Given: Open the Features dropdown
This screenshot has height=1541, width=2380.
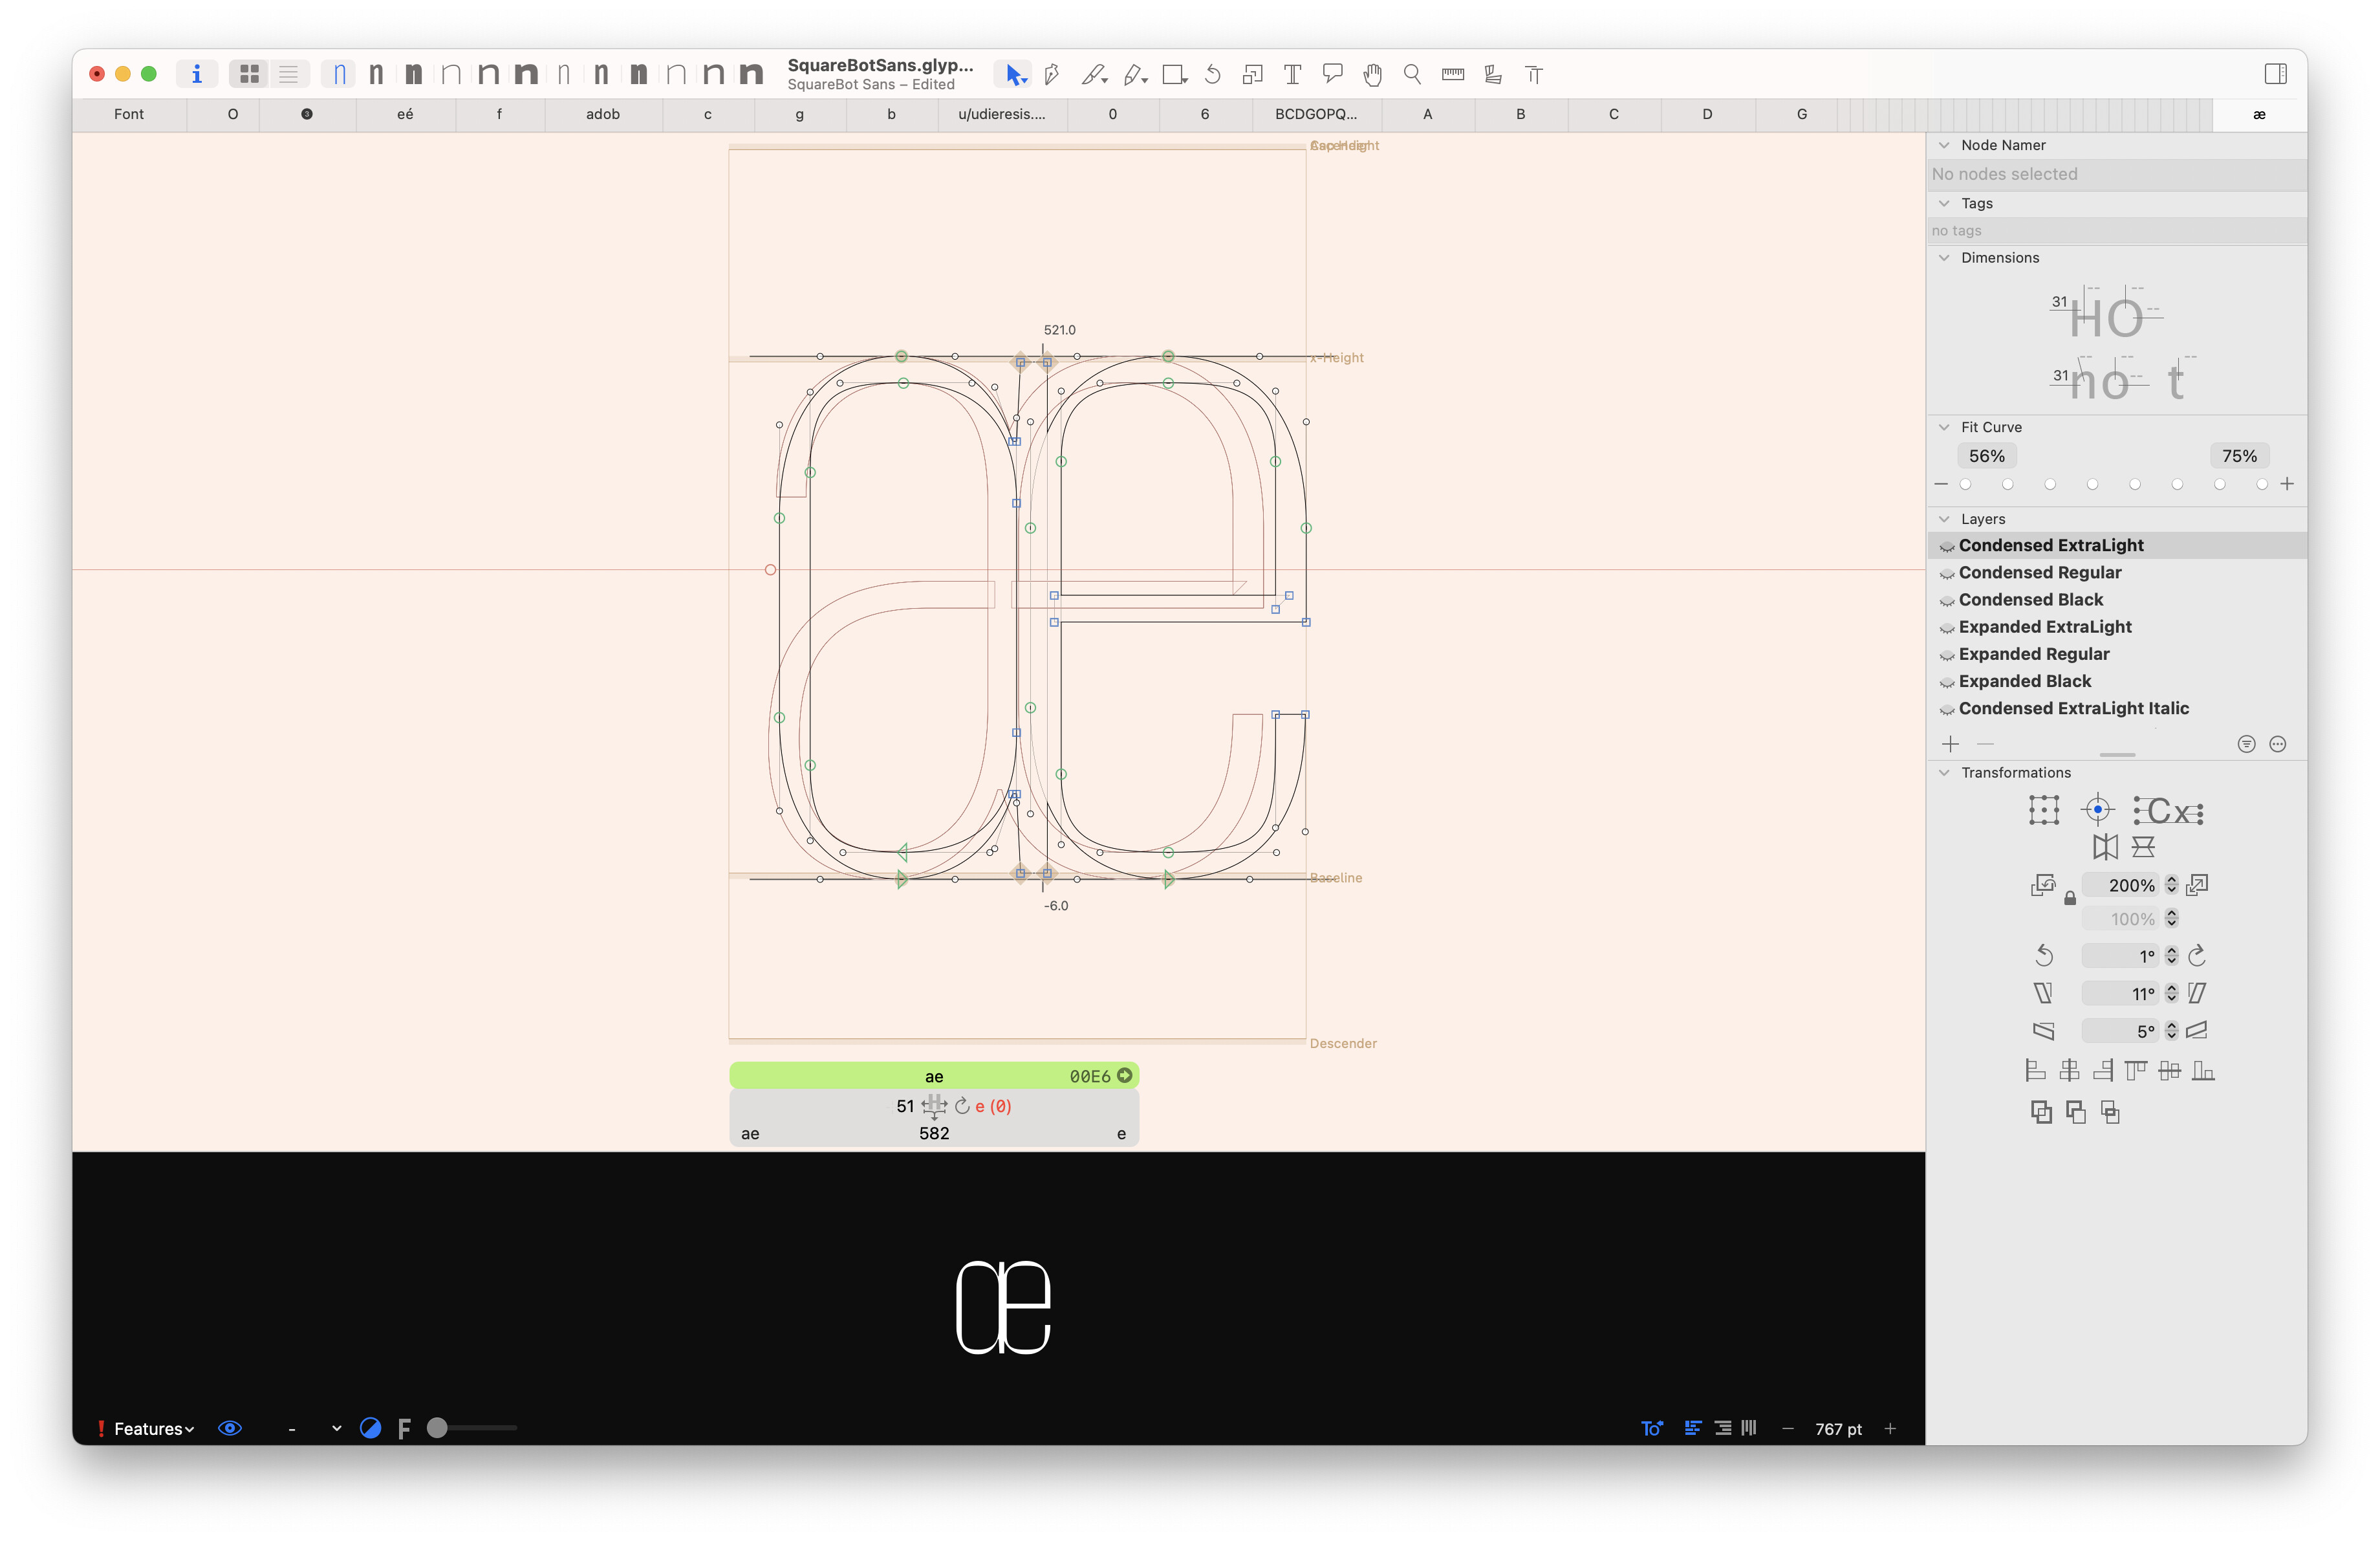Looking at the screenshot, I should (153, 1428).
